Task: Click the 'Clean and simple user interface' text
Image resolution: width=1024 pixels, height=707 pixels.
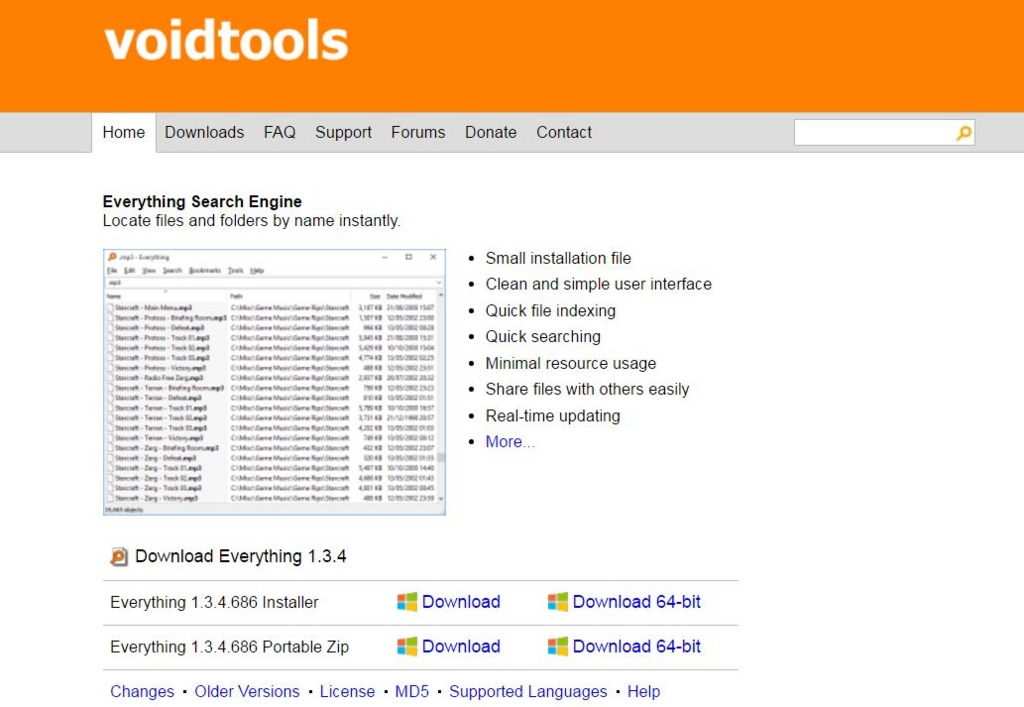Action: tap(599, 285)
